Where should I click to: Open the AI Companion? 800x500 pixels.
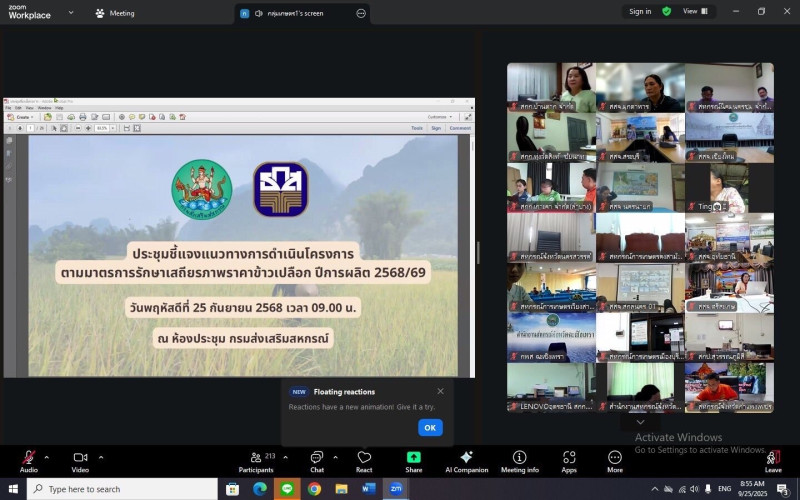point(466,459)
